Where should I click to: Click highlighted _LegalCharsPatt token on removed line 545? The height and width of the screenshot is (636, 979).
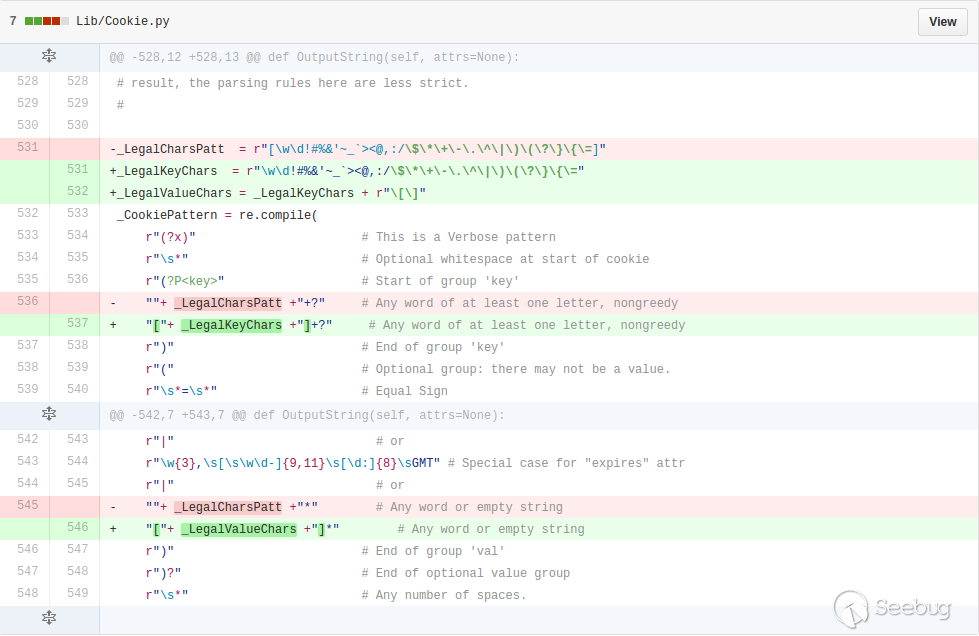(229, 507)
